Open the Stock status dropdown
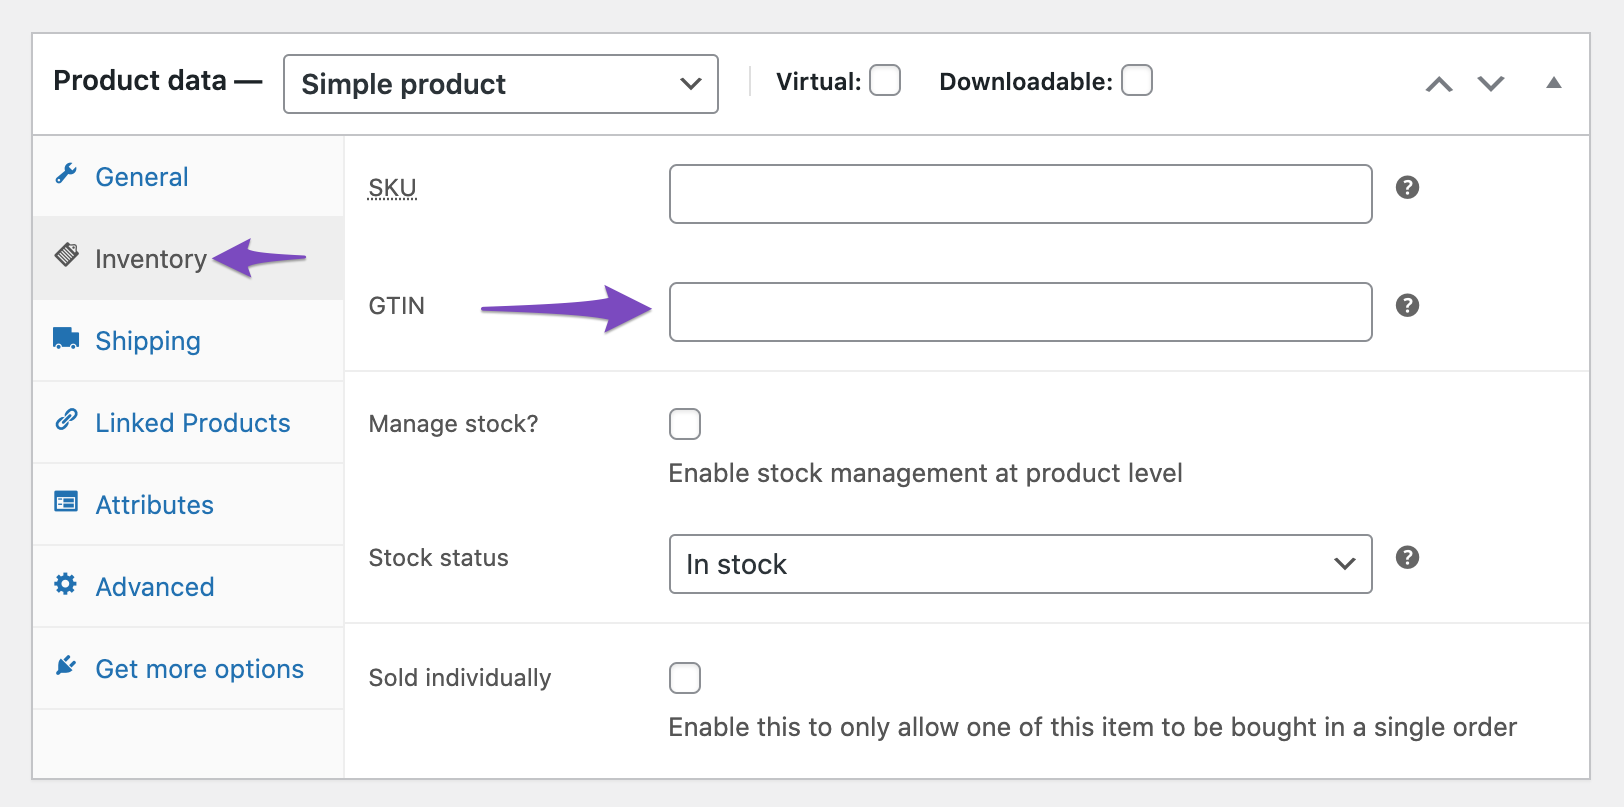The height and width of the screenshot is (807, 1624). click(x=1020, y=564)
